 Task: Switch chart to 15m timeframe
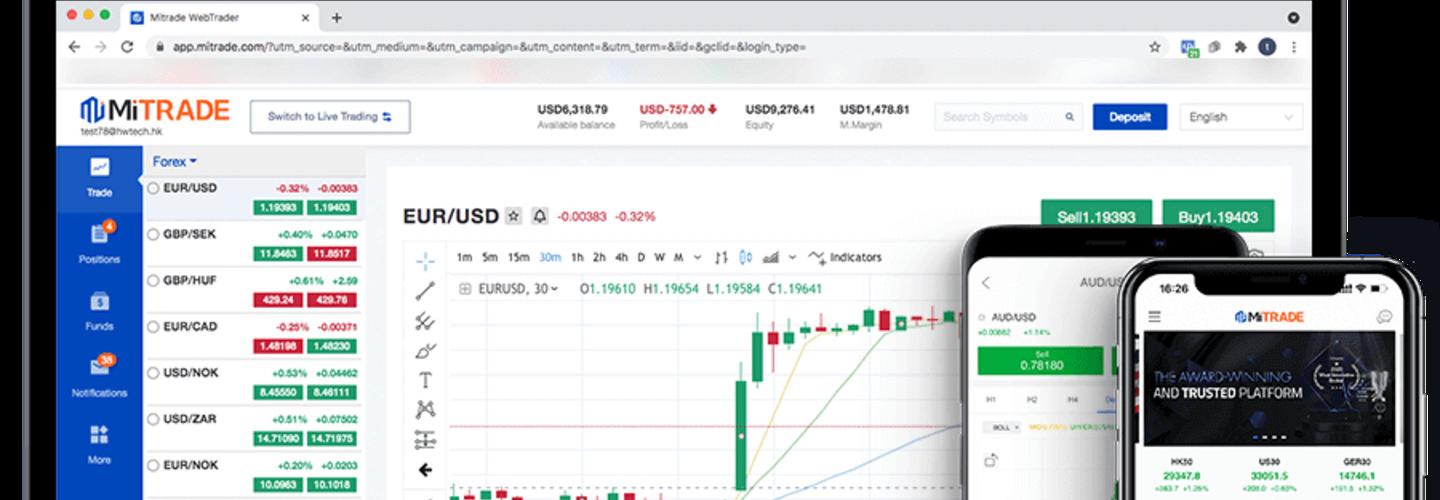pos(518,257)
